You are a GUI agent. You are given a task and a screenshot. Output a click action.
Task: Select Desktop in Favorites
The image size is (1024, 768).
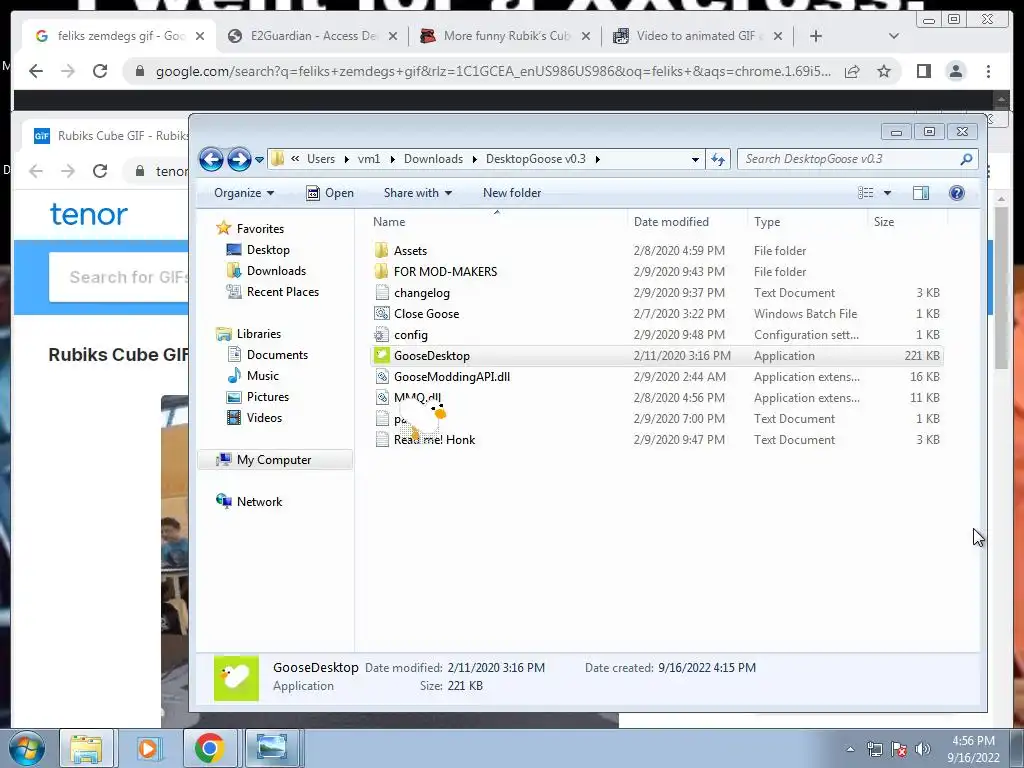click(x=268, y=249)
